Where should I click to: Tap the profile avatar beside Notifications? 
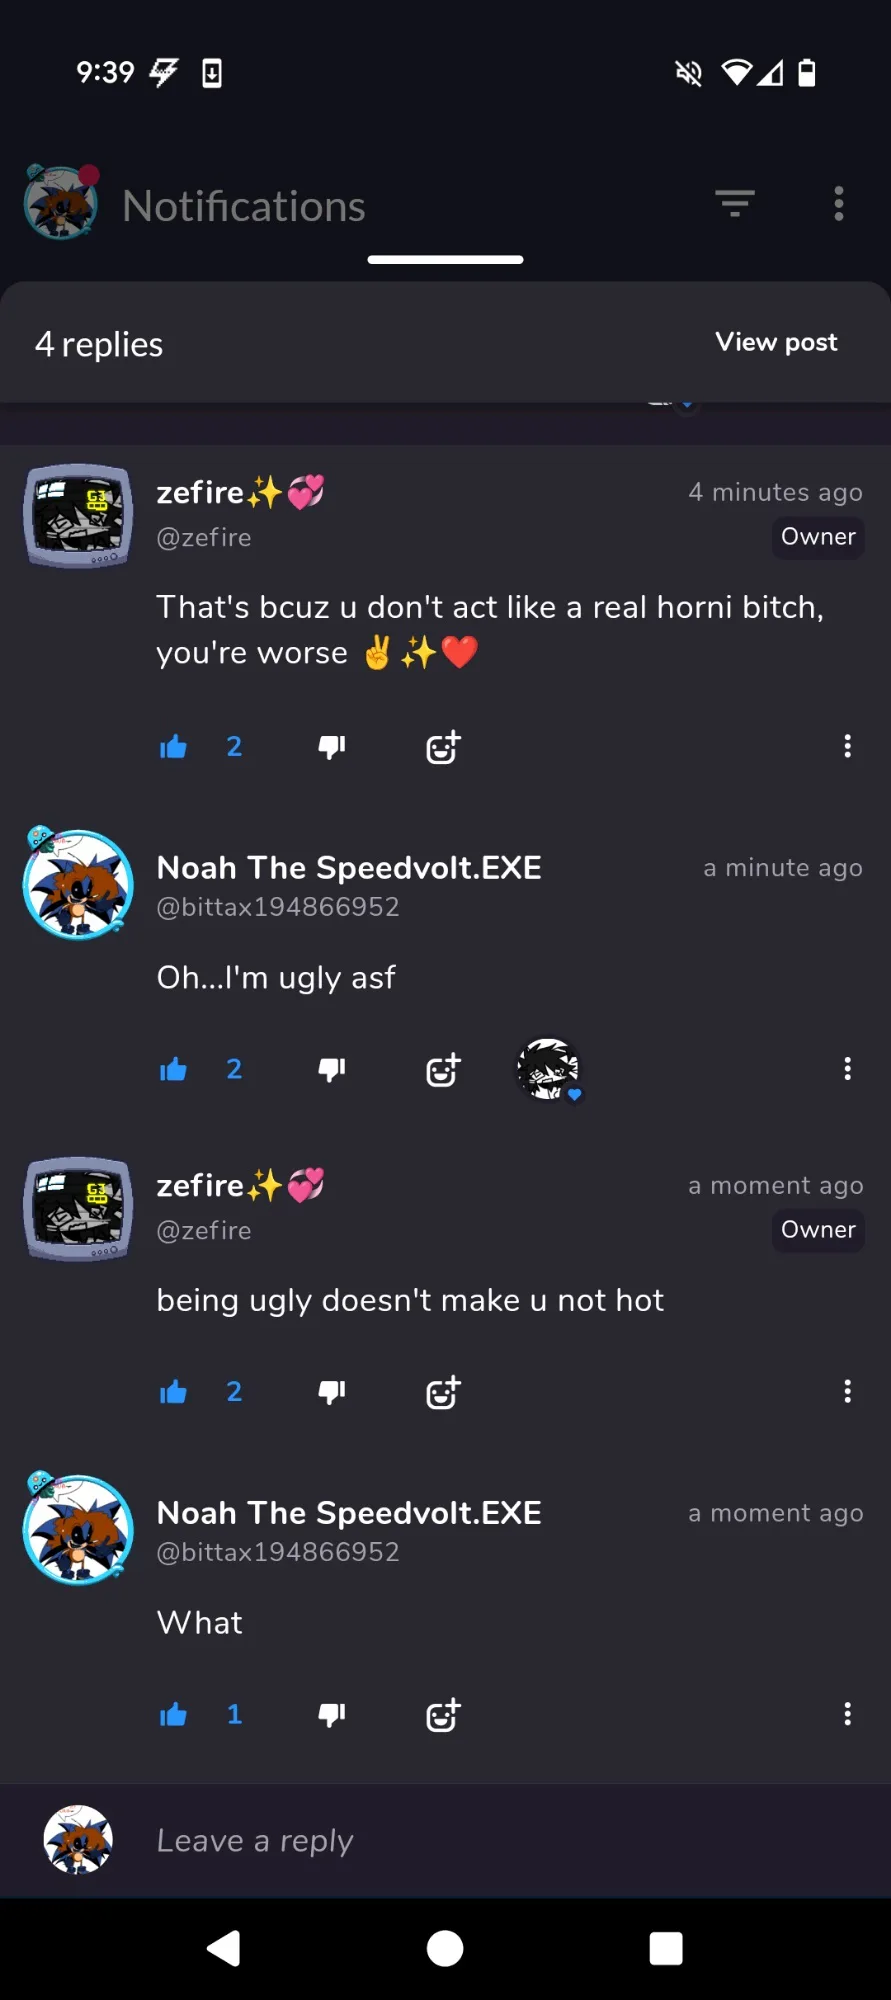click(x=61, y=203)
